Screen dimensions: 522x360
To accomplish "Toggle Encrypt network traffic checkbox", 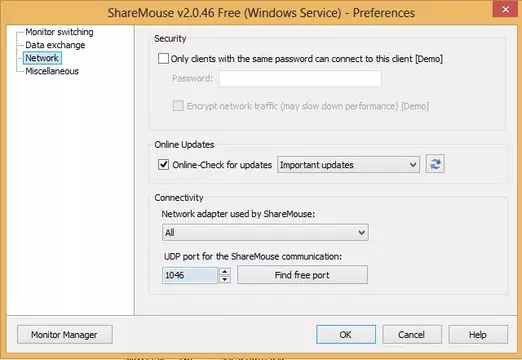I will 178,106.
